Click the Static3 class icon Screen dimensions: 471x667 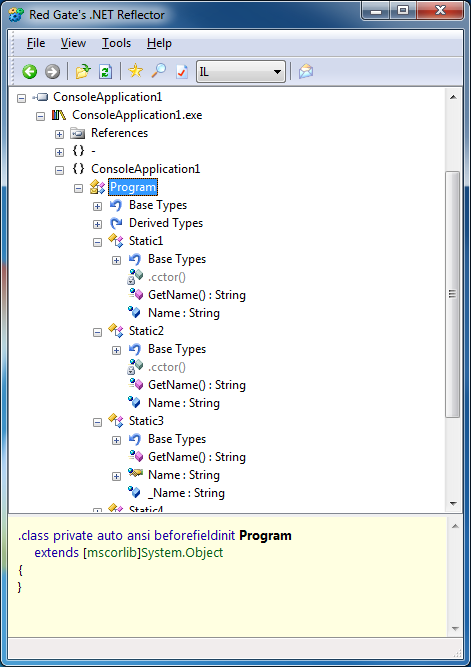[x=116, y=421]
